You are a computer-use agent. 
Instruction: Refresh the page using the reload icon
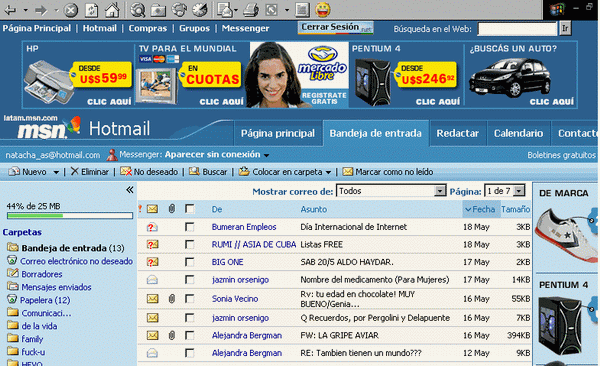pos(91,10)
